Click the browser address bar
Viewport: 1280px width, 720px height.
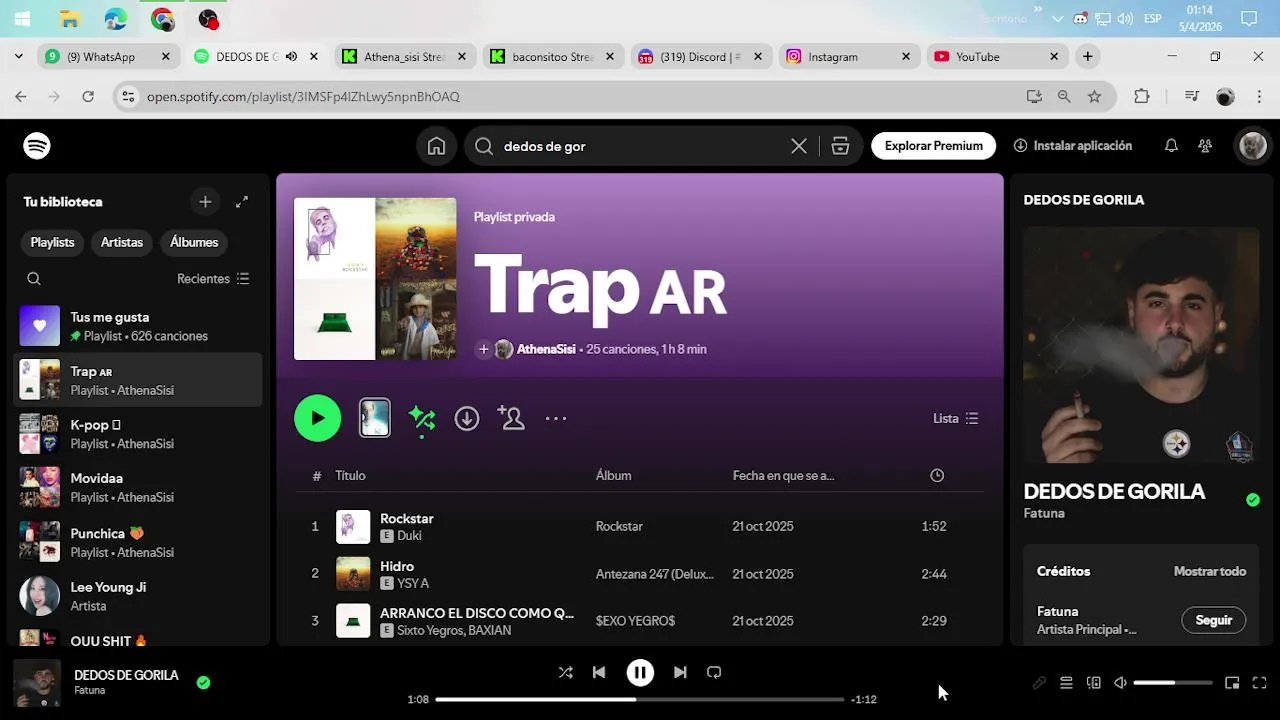[580, 97]
